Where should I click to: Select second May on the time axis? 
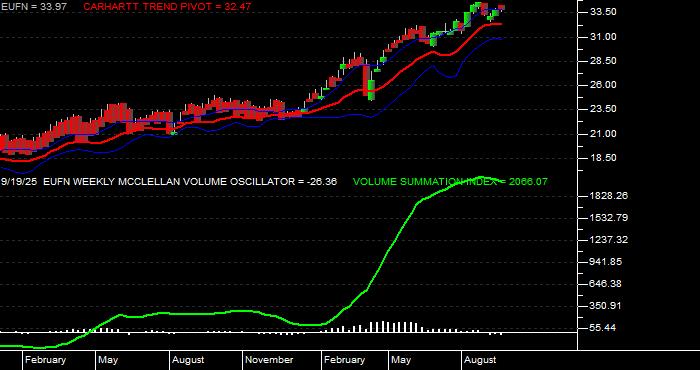pyautogui.click(x=401, y=360)
